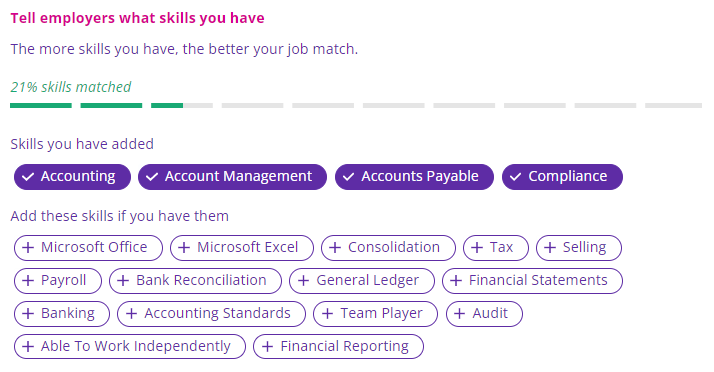Add the Bank Reconciliation skill
The height and width of the screenshot is (372, 714).
(195, 280)
